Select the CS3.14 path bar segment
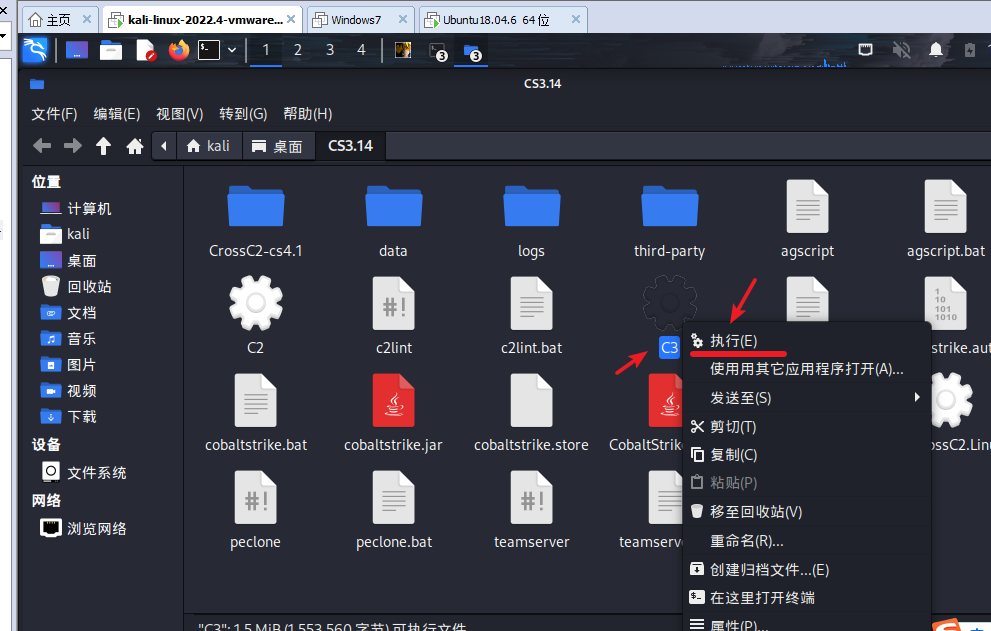 coord(351,146)
